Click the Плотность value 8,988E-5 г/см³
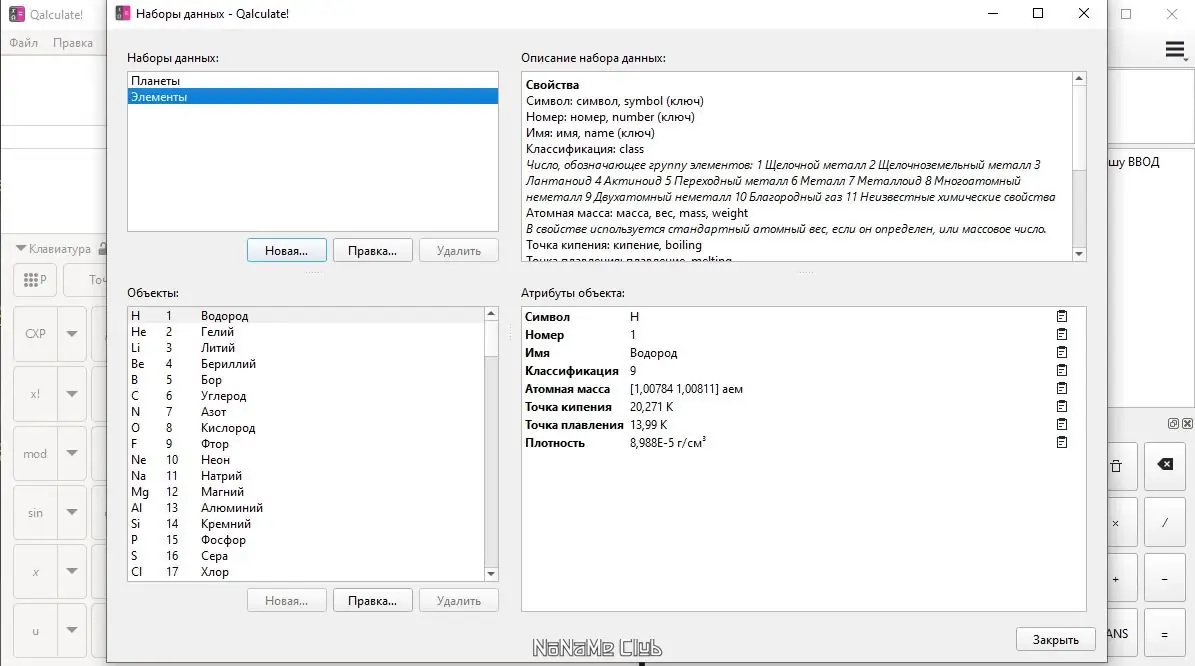Image resolution: width=1195 pixels, height=666 pixels. pyautogui.click(x=668, y=443)
